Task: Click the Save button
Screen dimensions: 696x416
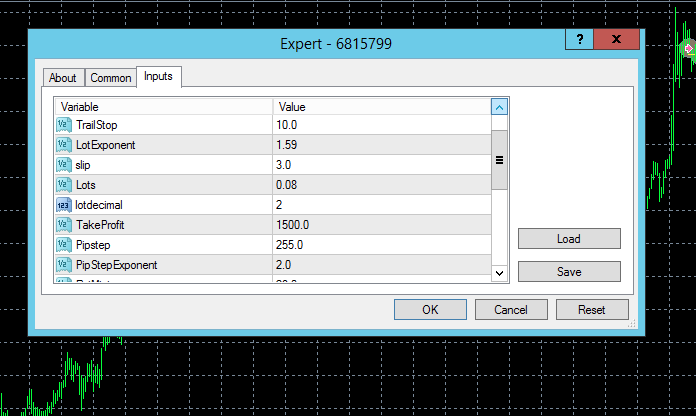Action: [569, 272]
